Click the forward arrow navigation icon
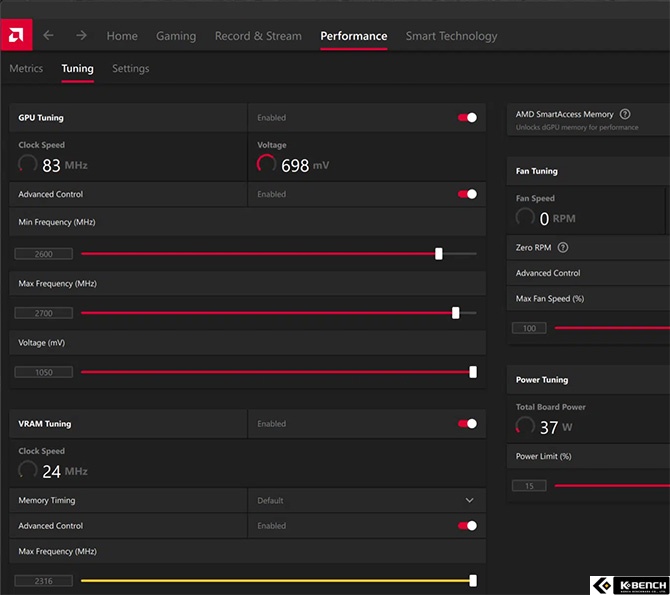Screen dimensions: 670x595 [82, 36]
